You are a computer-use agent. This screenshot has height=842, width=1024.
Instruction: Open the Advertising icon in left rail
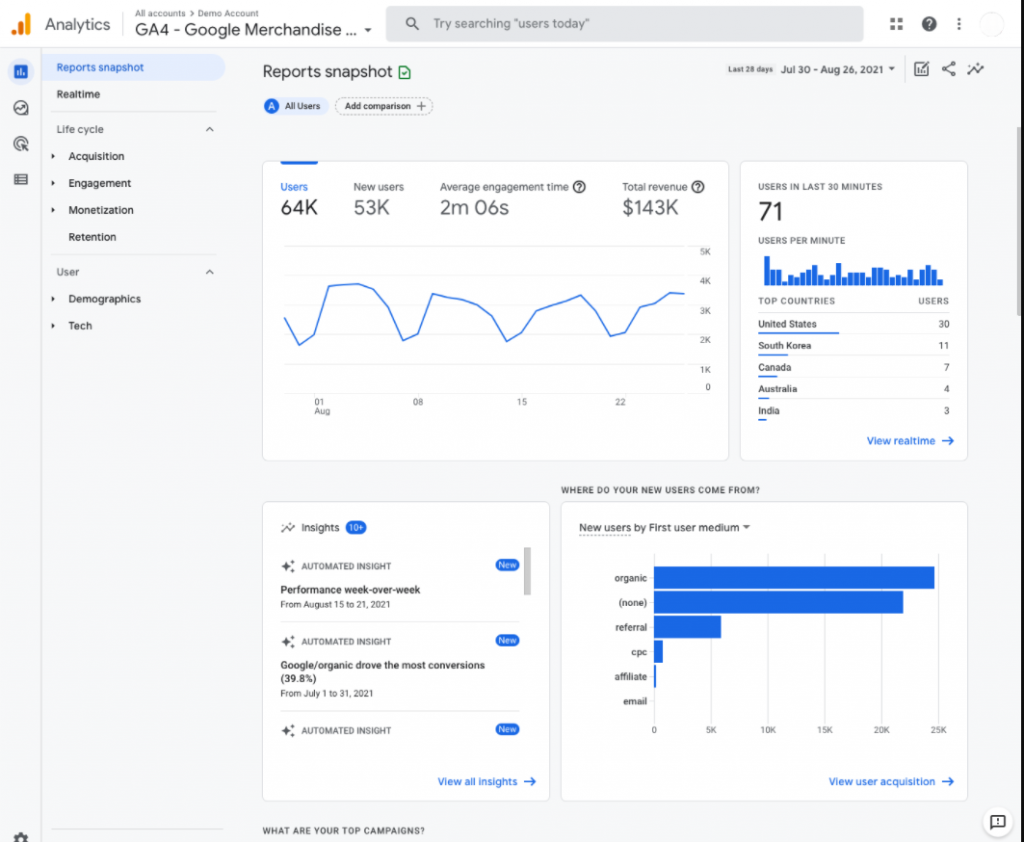20,144
